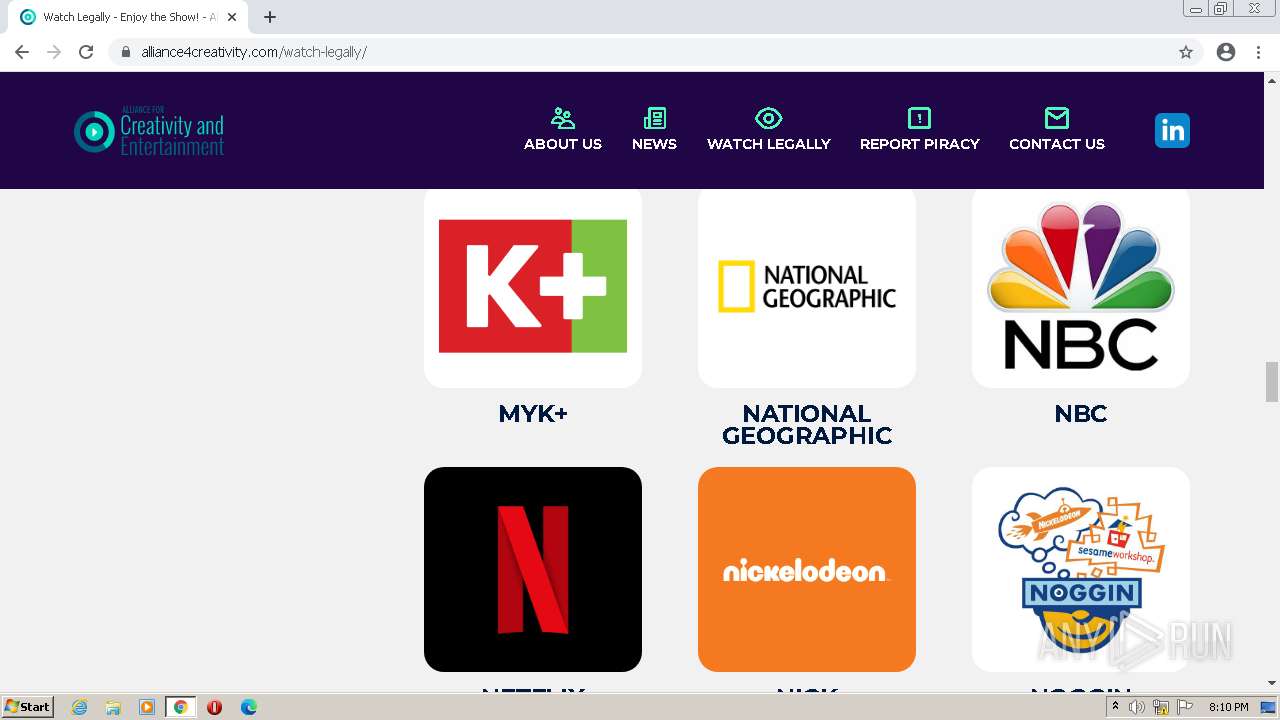Open the NBC title link

[1081, 413]
